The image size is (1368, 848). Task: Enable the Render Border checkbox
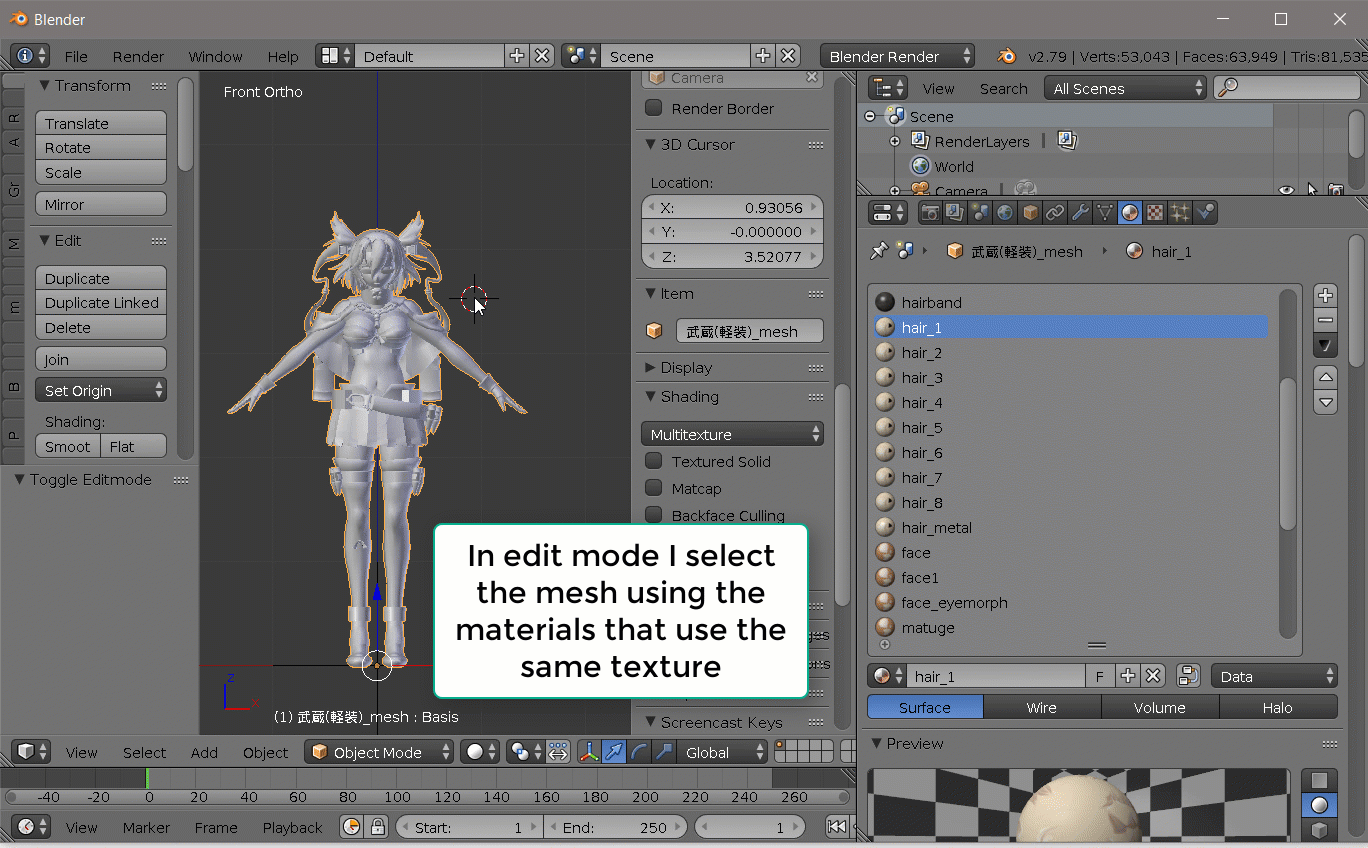[x=654, y=108]
